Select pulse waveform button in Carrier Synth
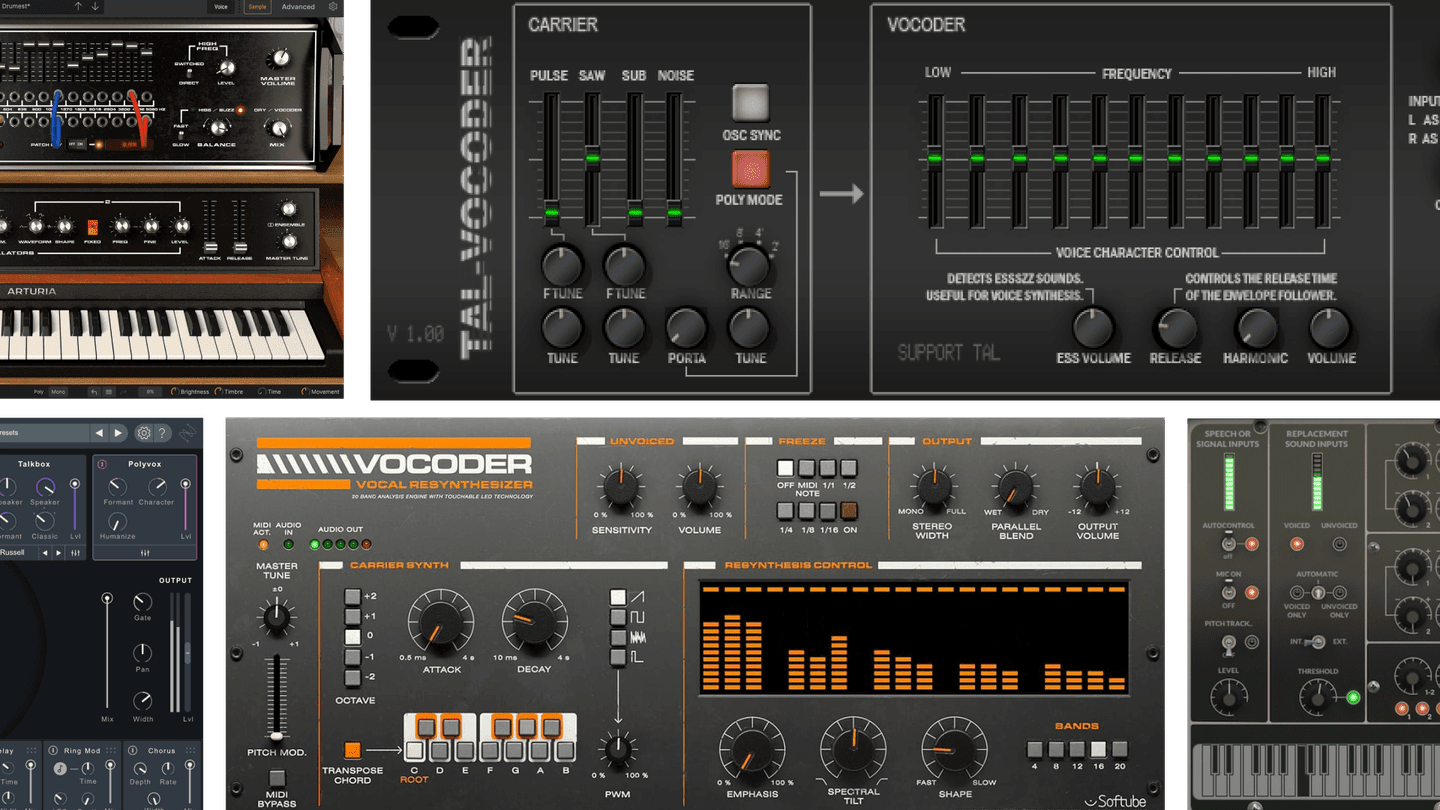The height and width of the screenshot is (810, 1440). click(x=619, y=657)
